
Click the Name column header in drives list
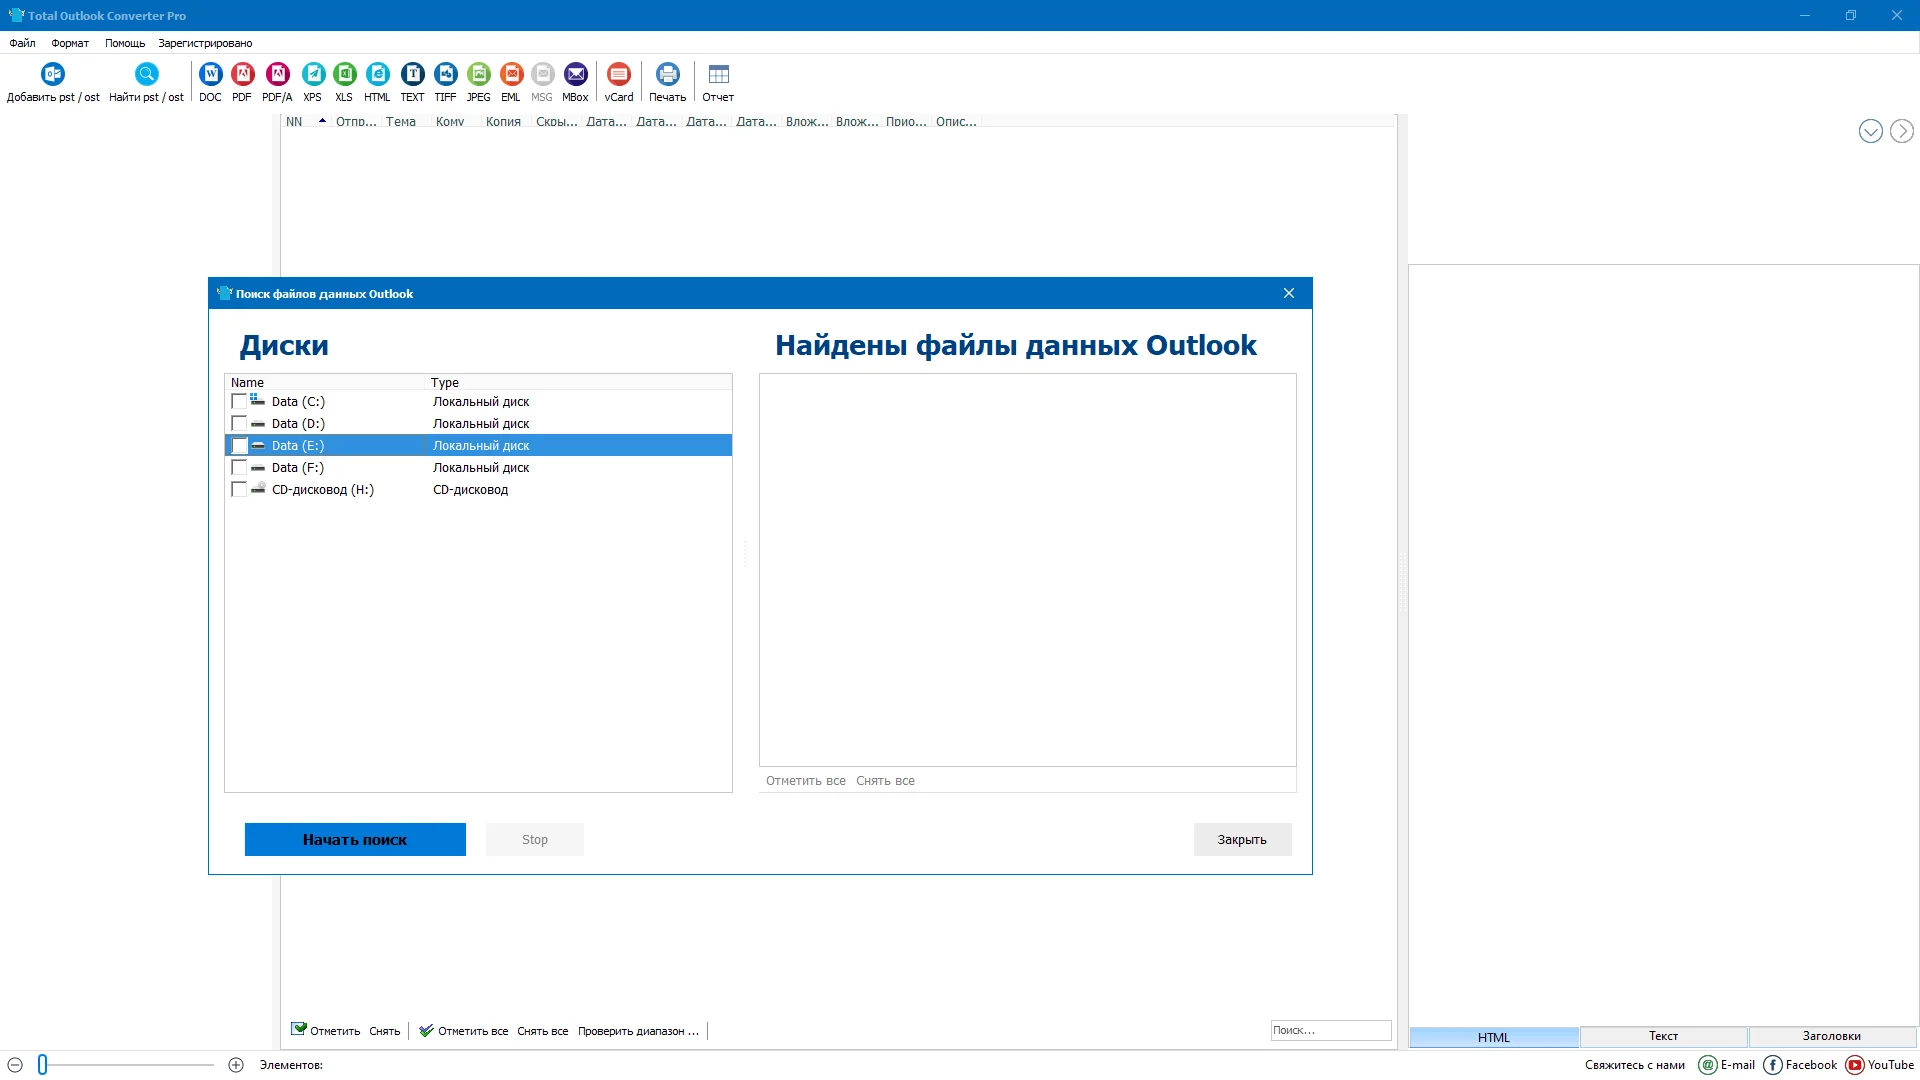point(326,382)
